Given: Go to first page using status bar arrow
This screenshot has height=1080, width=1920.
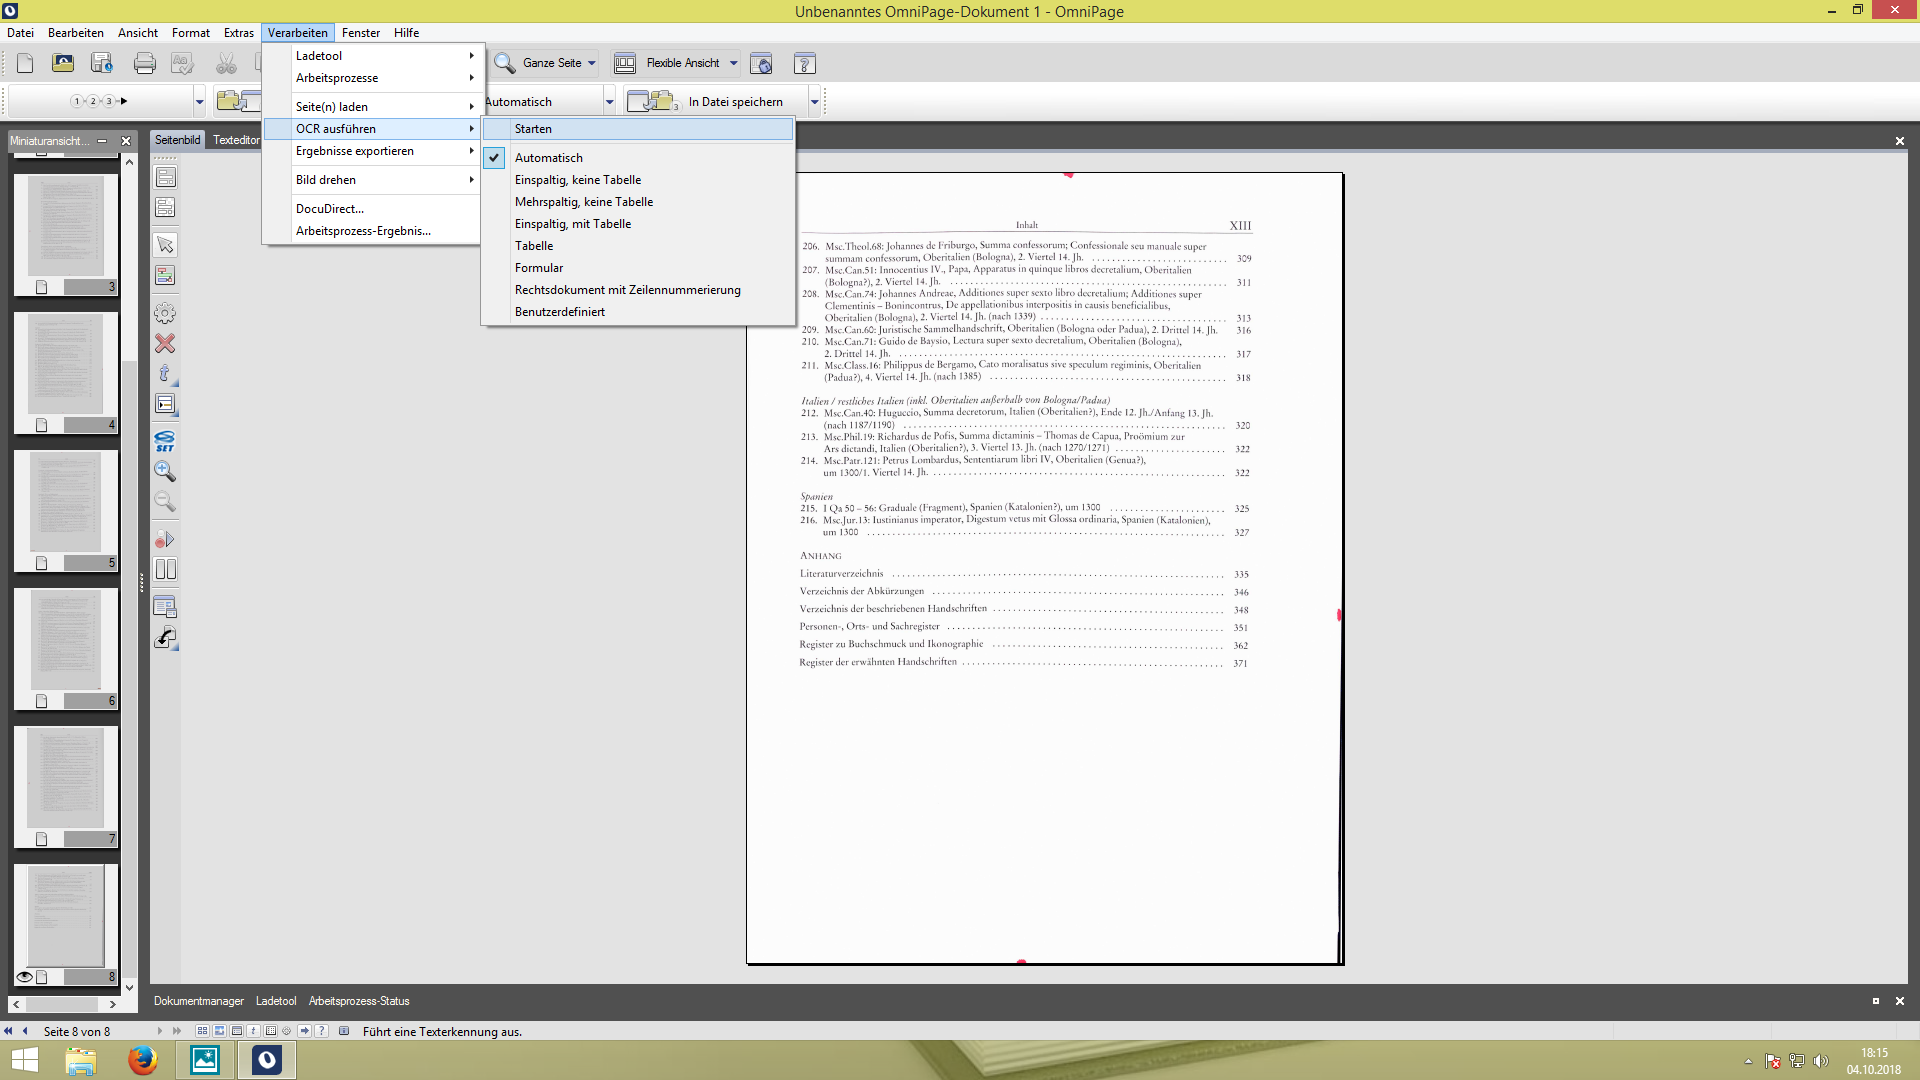Looking at the screenshot, I should [8, 1031].
